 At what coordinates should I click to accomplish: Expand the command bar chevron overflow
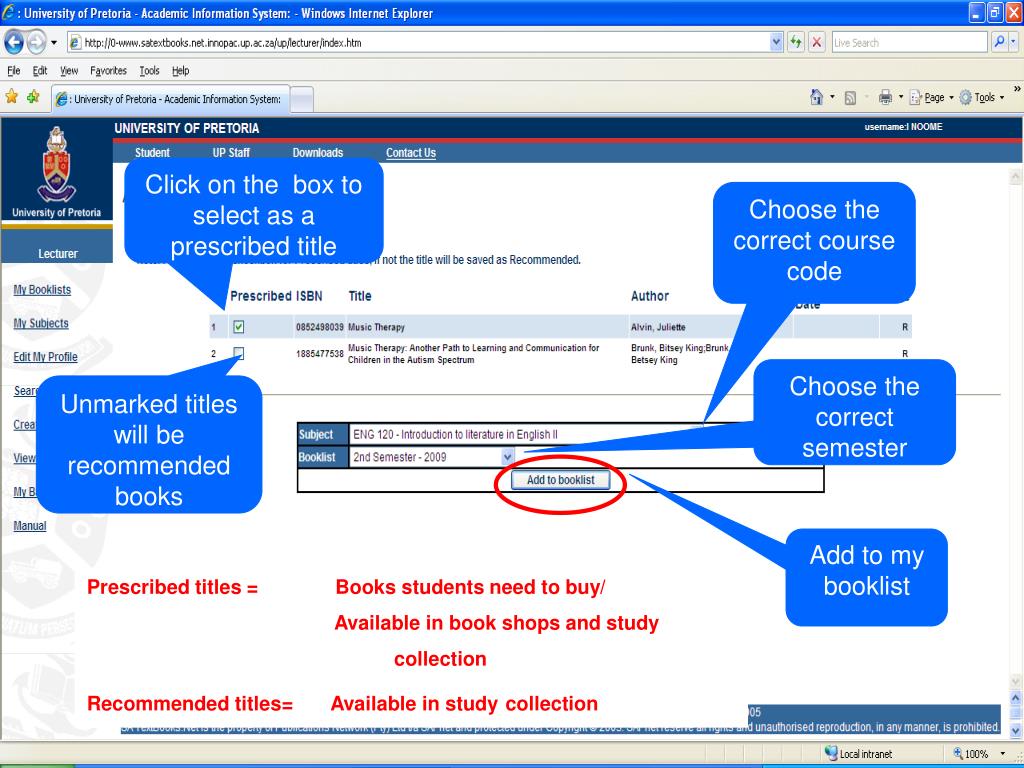pos(1017,89)
